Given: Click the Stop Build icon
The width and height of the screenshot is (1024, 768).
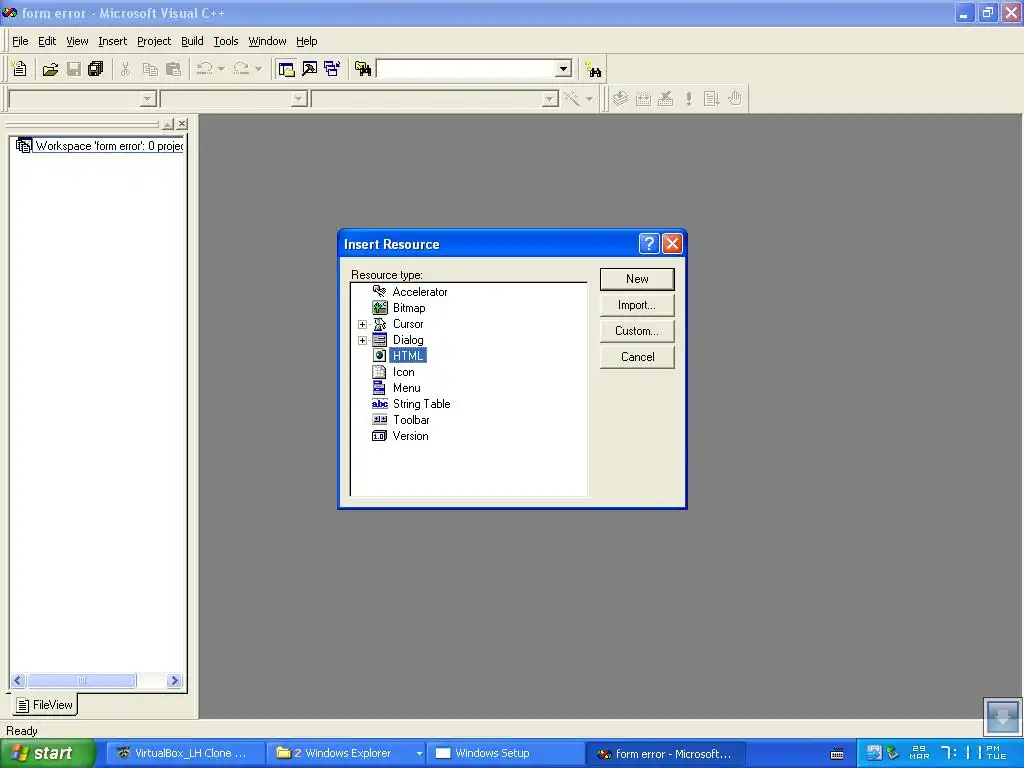Looking at the screenshot, I should (665, 99).
